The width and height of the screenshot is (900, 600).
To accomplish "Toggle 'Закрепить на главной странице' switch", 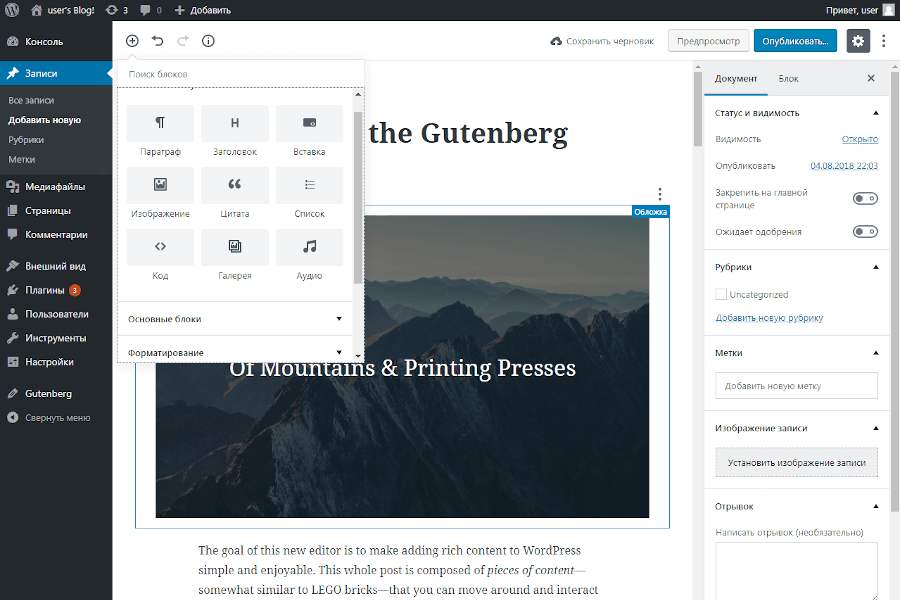I will [x=865, y=199].
